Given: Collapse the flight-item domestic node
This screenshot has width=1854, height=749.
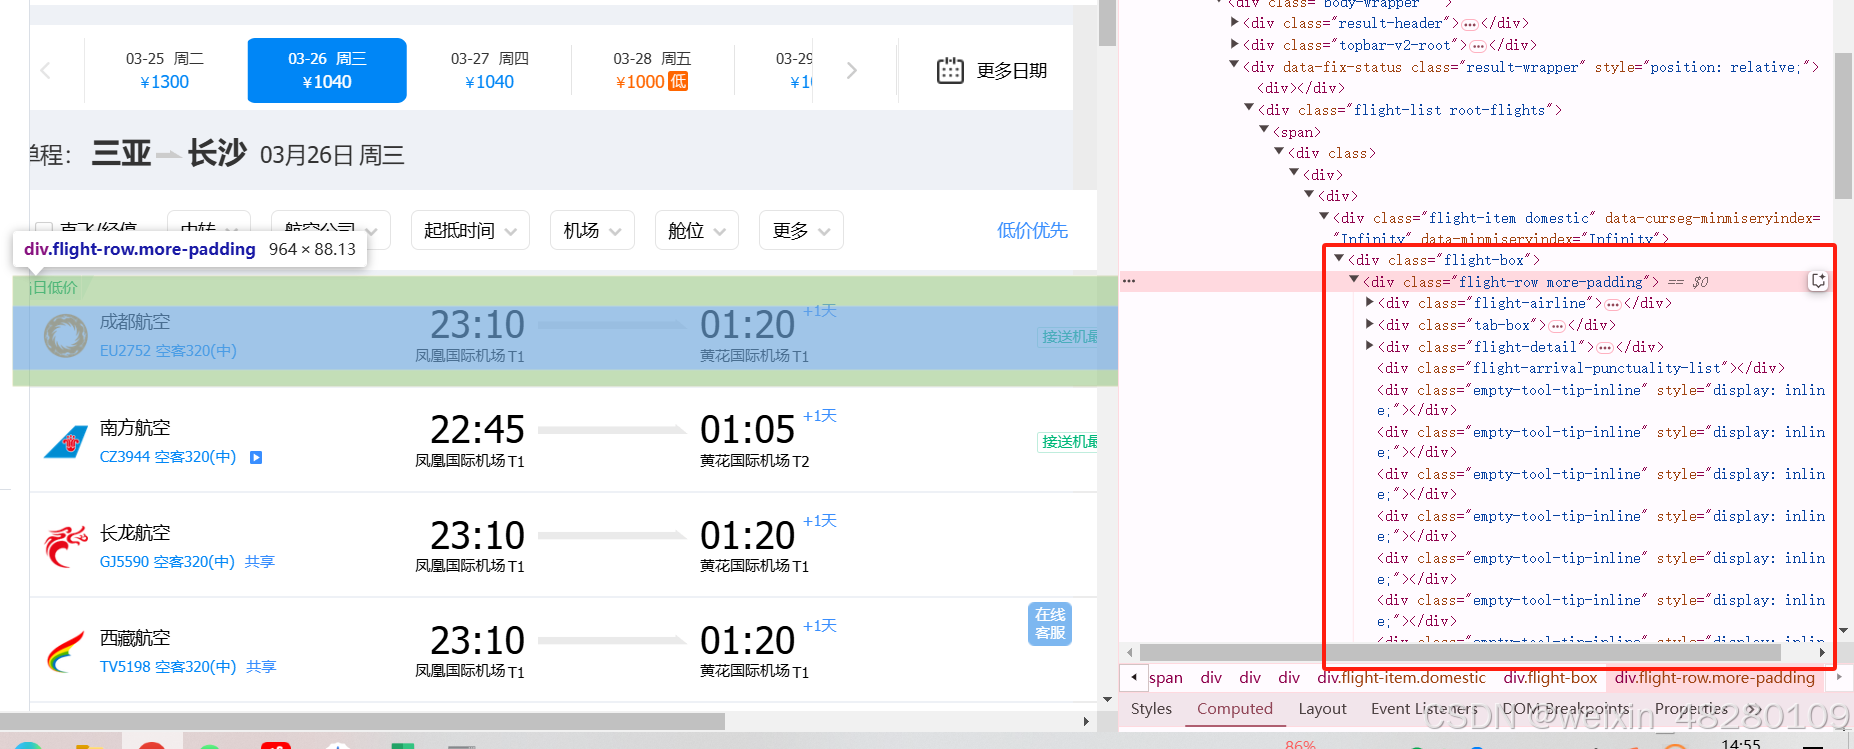Looking at the screenshot, I should point(1325,217).
